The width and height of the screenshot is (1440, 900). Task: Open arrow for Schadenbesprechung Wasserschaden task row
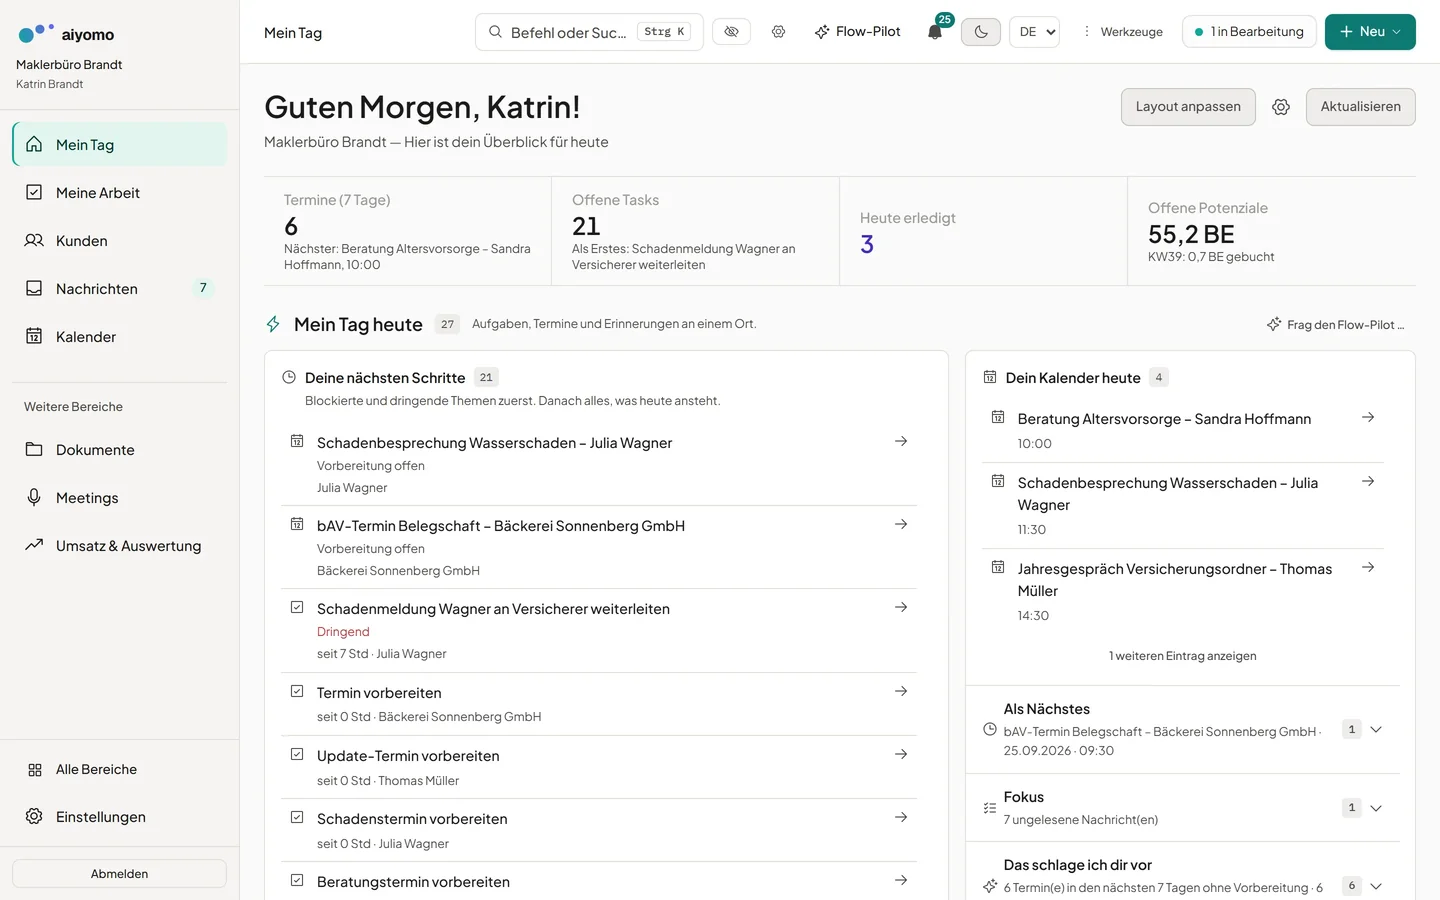[x=901, y=441]
